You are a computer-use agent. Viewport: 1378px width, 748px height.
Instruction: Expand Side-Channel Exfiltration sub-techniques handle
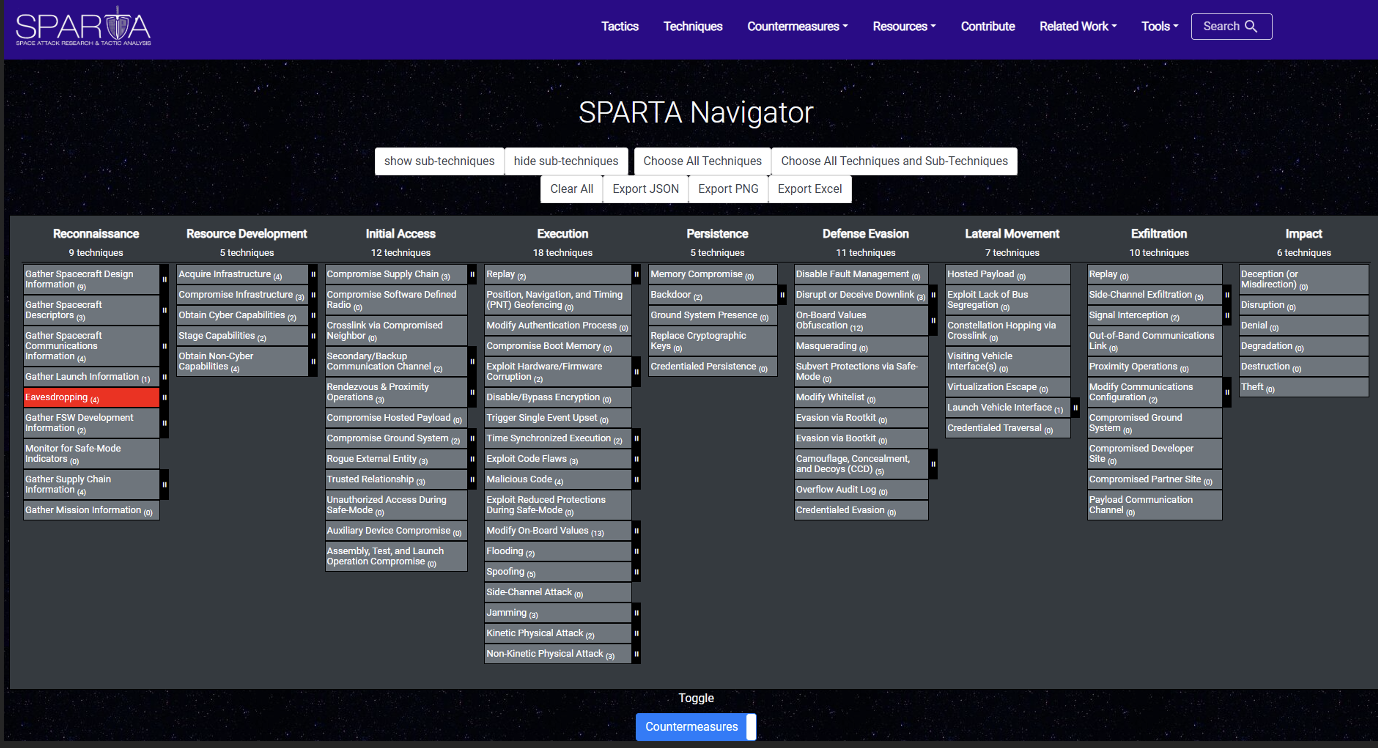click(x=1227, y=295)
